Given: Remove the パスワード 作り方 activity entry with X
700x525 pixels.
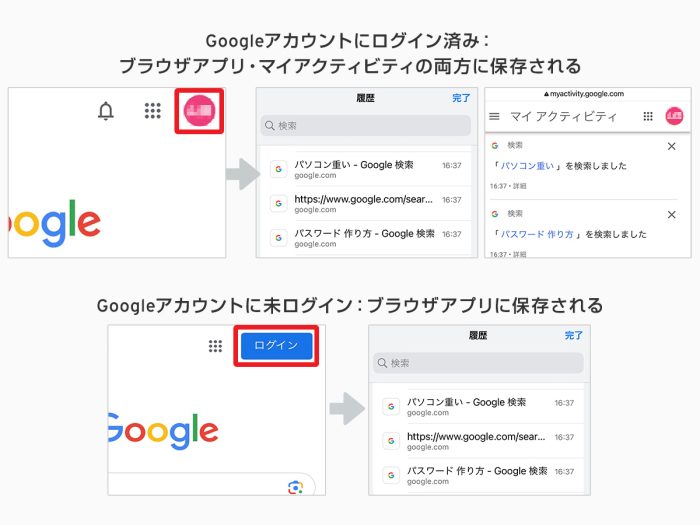Looking at the screenshot, I should [x=671, y=215].
